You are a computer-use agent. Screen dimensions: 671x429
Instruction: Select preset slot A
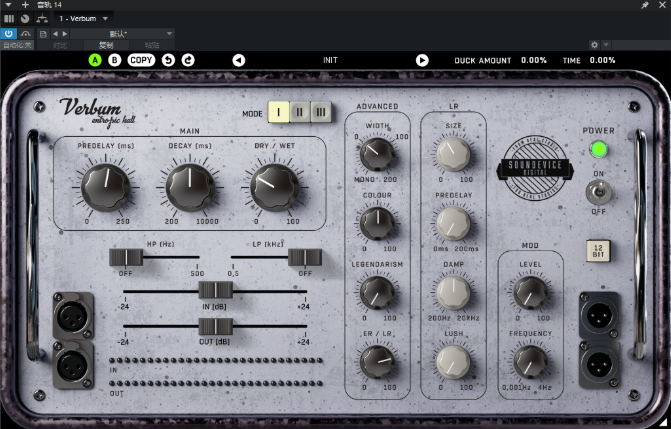[x=96, y=60]
